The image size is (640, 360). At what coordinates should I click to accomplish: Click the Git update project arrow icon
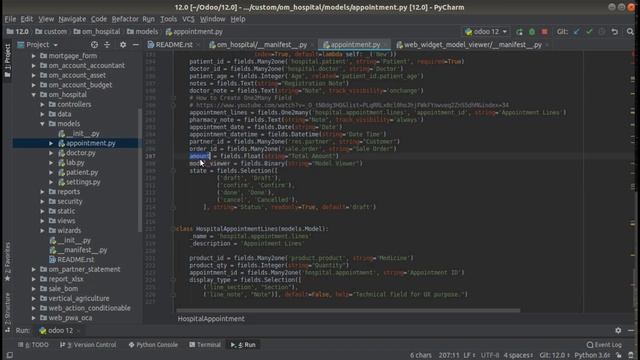pyautogui.click(x=576, y=32)
